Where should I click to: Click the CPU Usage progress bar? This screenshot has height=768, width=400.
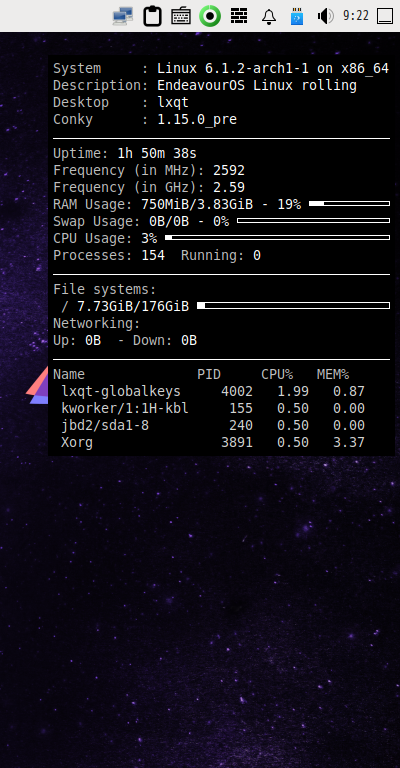(278, 238)
